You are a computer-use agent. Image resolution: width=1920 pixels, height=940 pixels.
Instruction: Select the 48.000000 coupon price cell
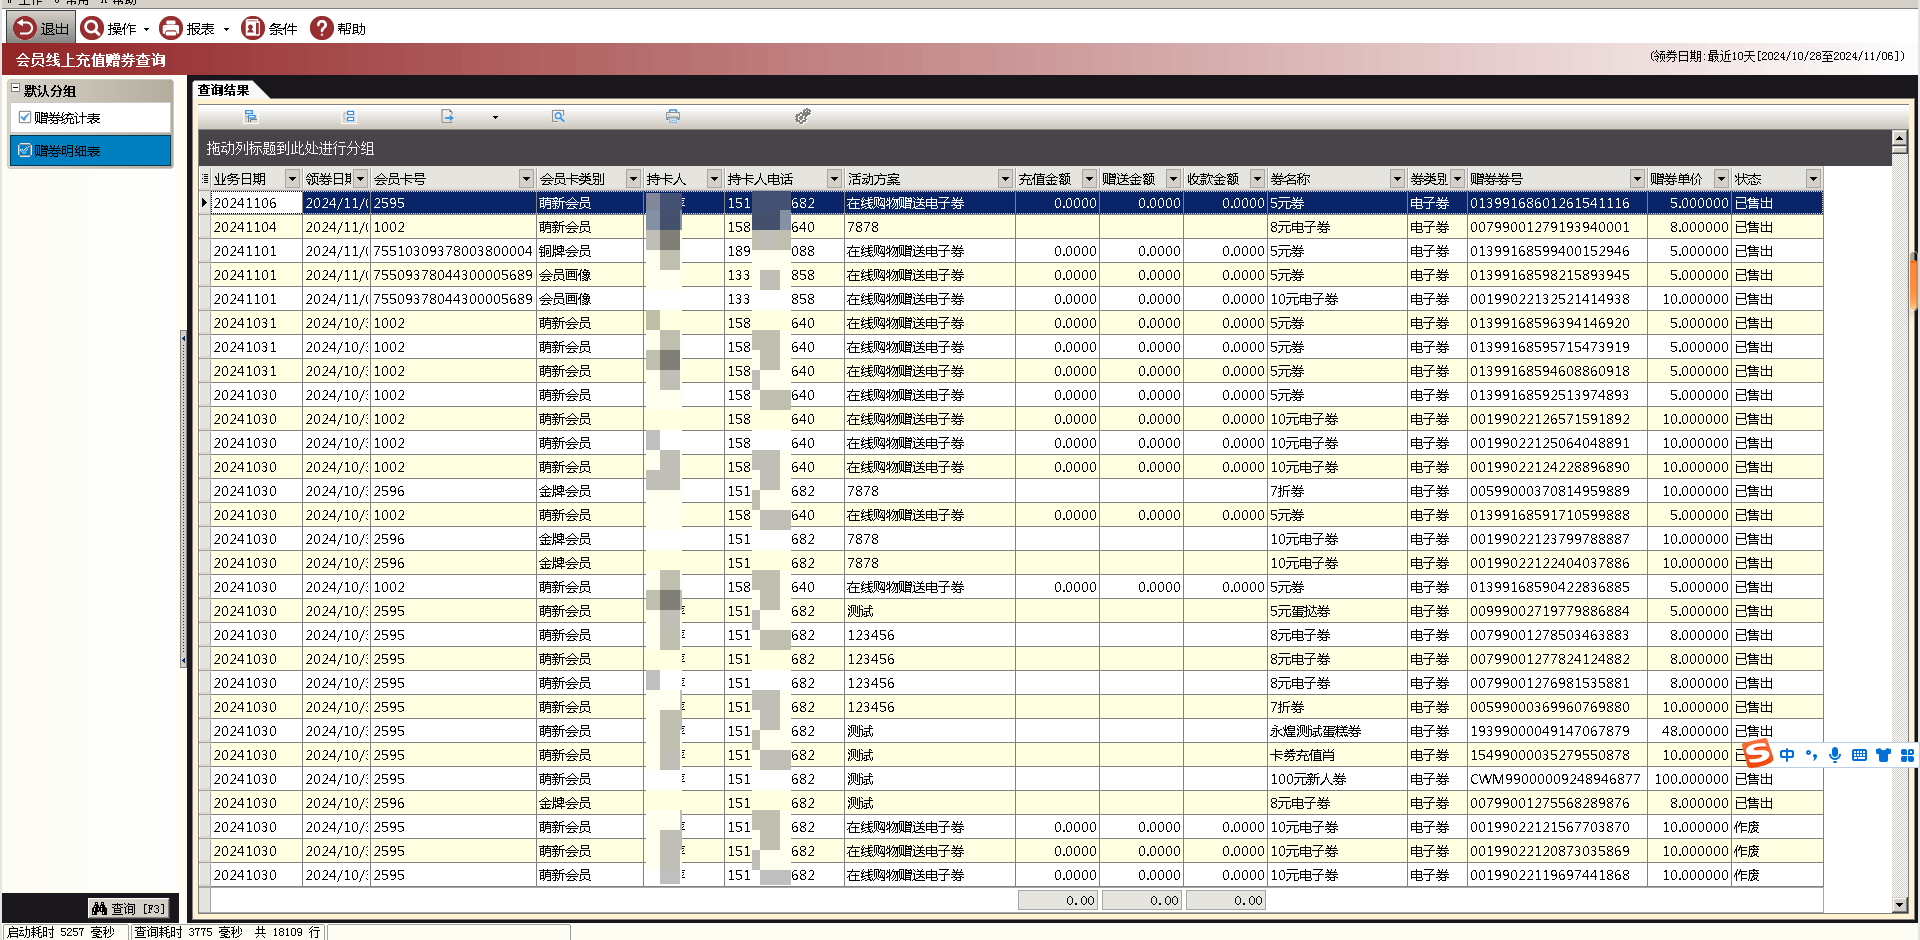click(x=1689, y=731)
